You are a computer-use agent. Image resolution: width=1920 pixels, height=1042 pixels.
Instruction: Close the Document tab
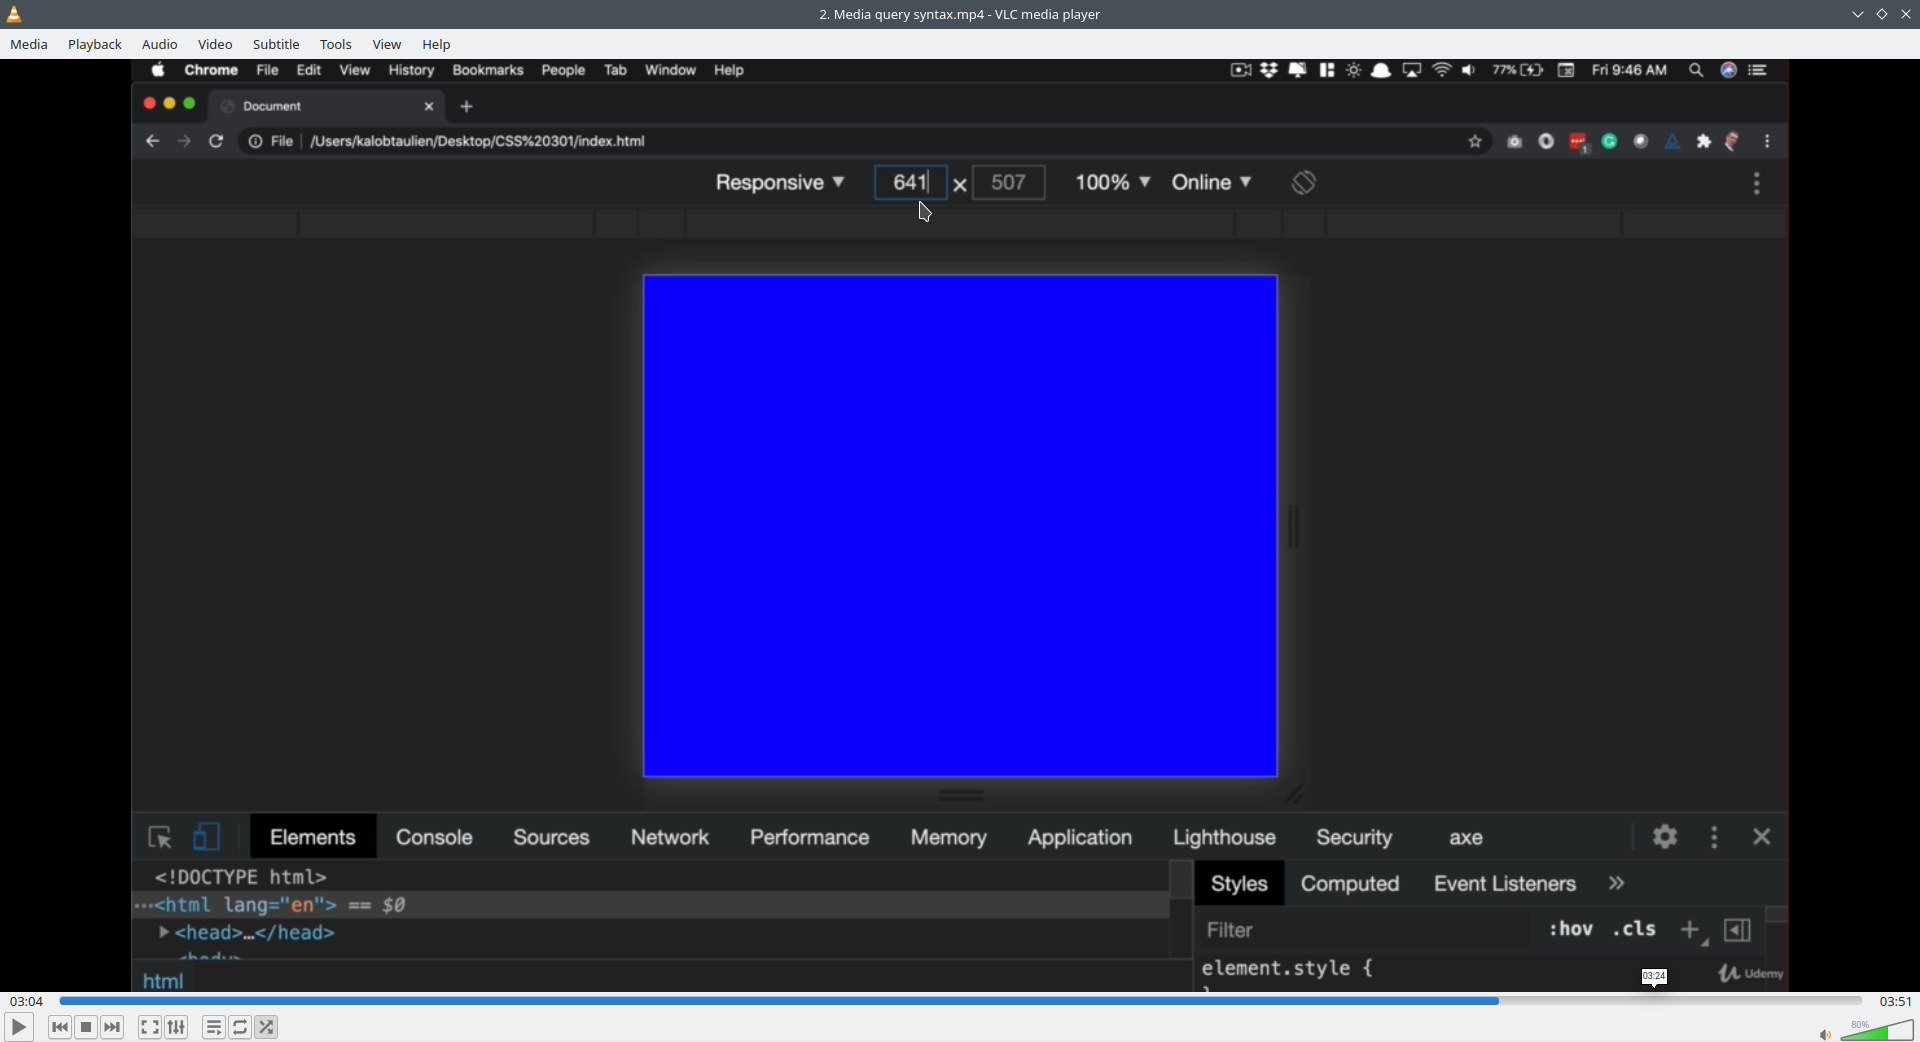pyautogui.click(x=429, y=106)
